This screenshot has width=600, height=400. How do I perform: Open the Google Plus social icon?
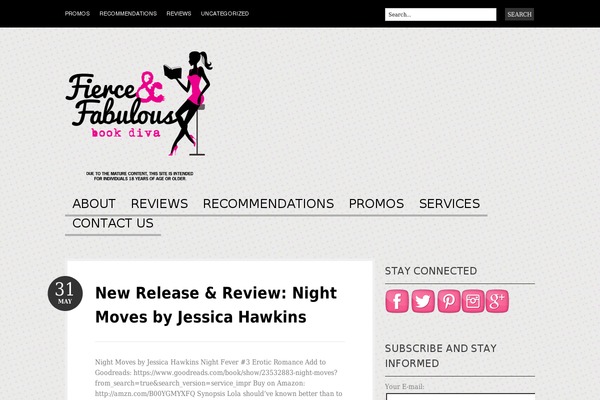(x=497, y=301)
